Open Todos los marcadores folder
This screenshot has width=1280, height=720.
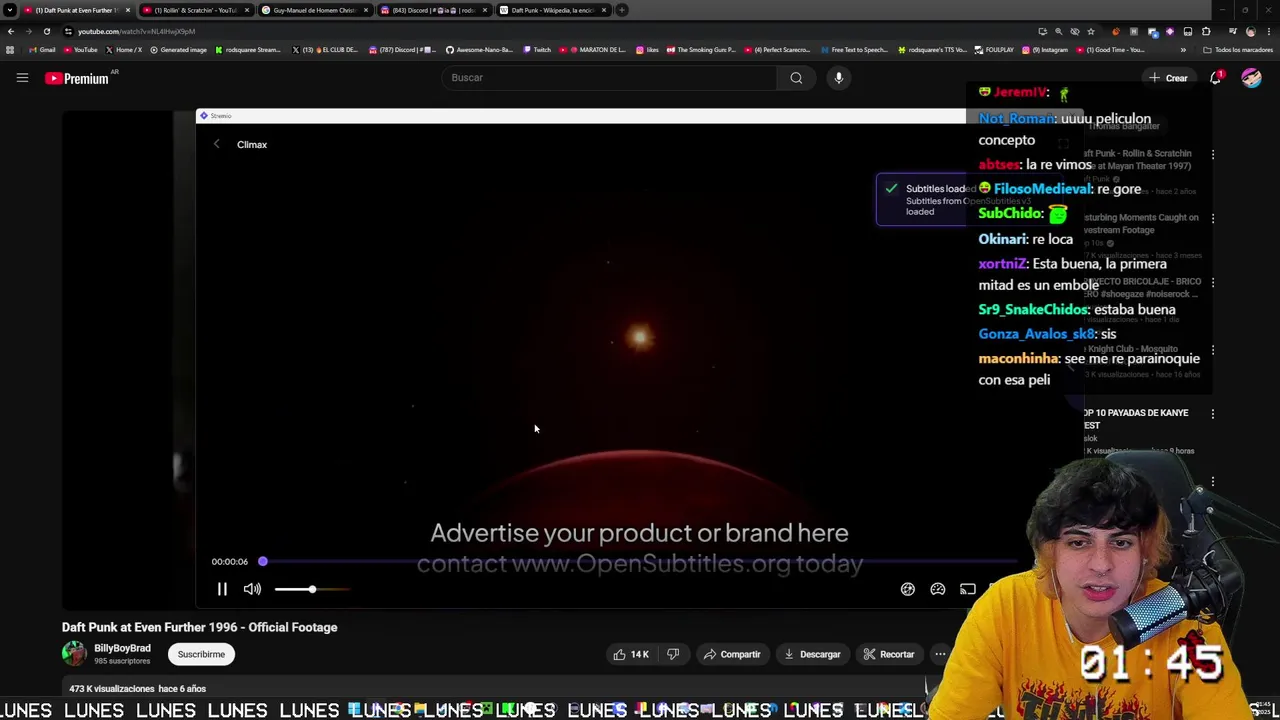tap(1238, 50)
